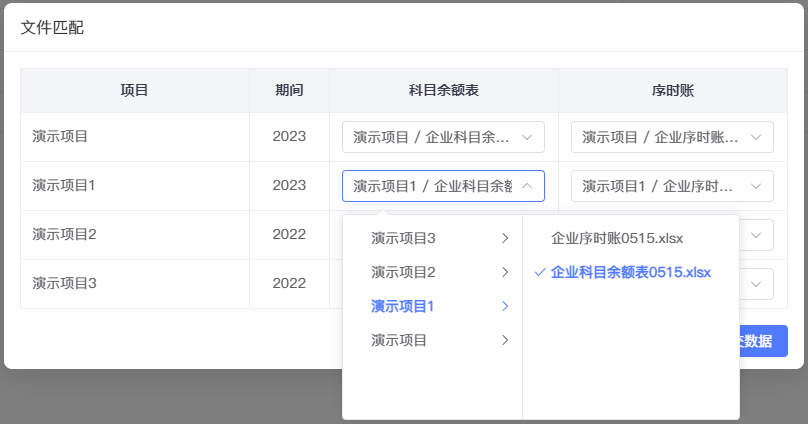Open 序时账 dropdown for 演示项目1 row
The width and height of the screenshot is (808, 424).
[x=672, y=186]
